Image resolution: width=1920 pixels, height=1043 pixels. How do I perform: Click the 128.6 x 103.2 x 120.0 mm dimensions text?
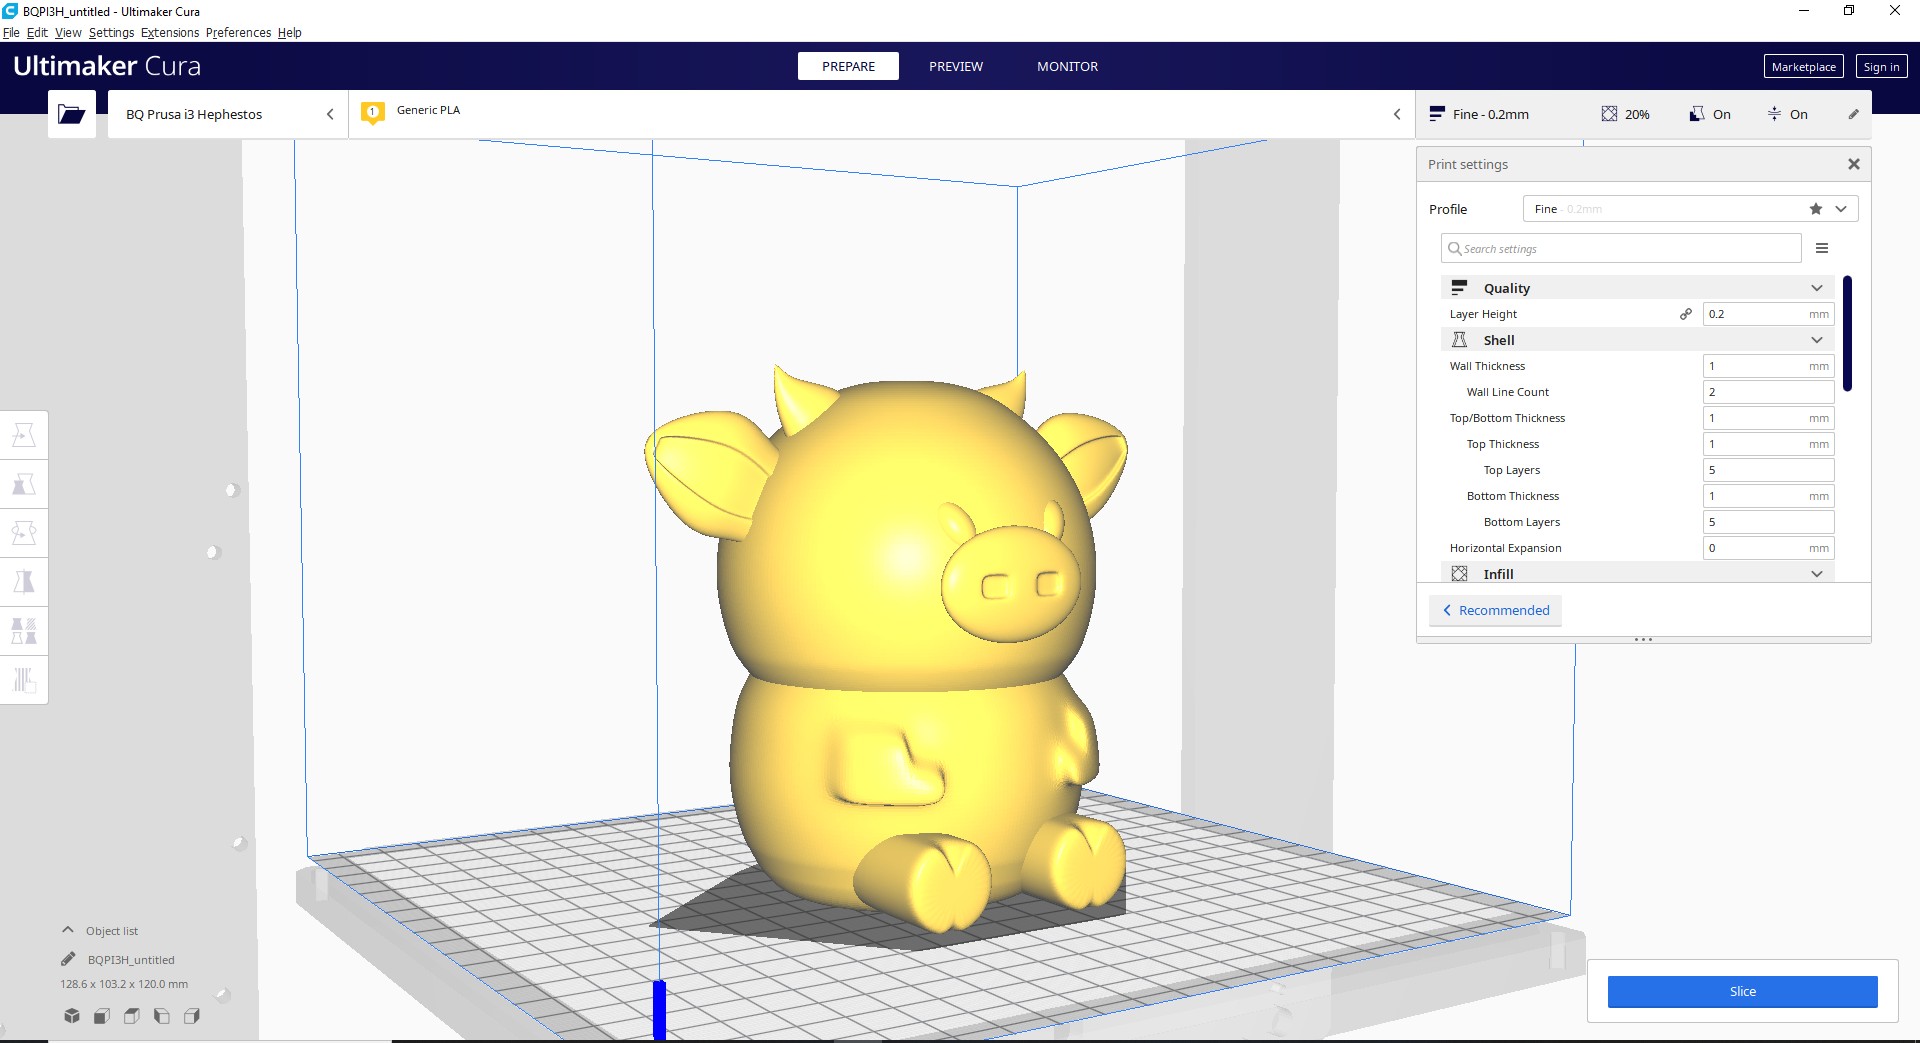click(x=124, y=984)
